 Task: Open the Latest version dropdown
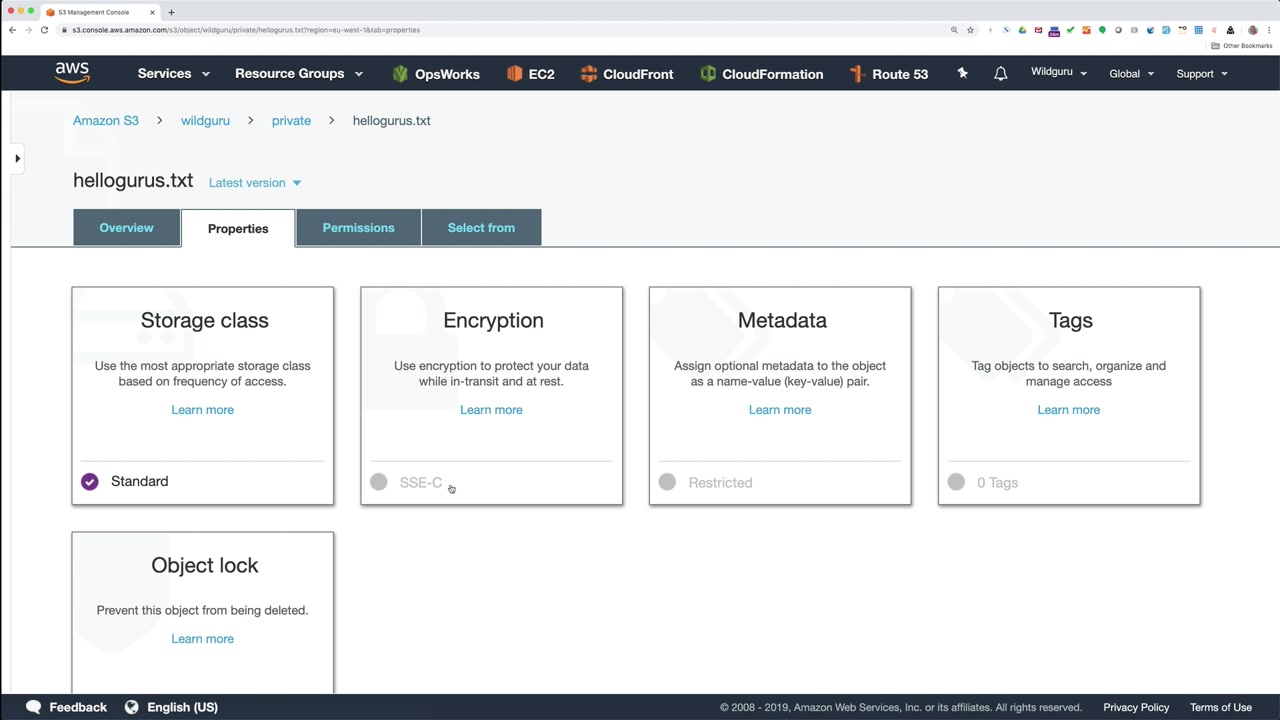pyautogui.click(x=255, y=183)
